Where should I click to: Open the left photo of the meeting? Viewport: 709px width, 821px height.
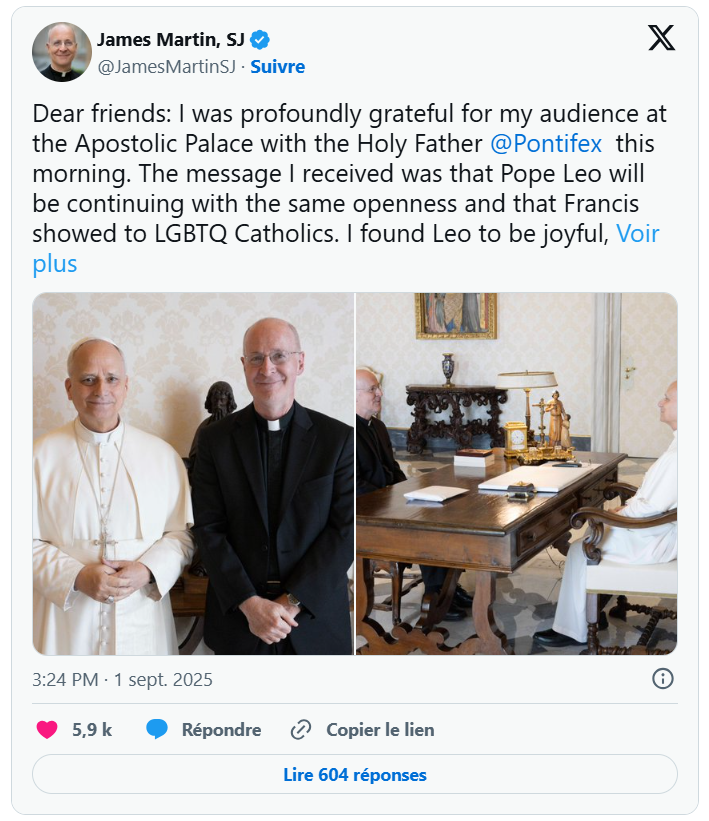pos(192,472)
